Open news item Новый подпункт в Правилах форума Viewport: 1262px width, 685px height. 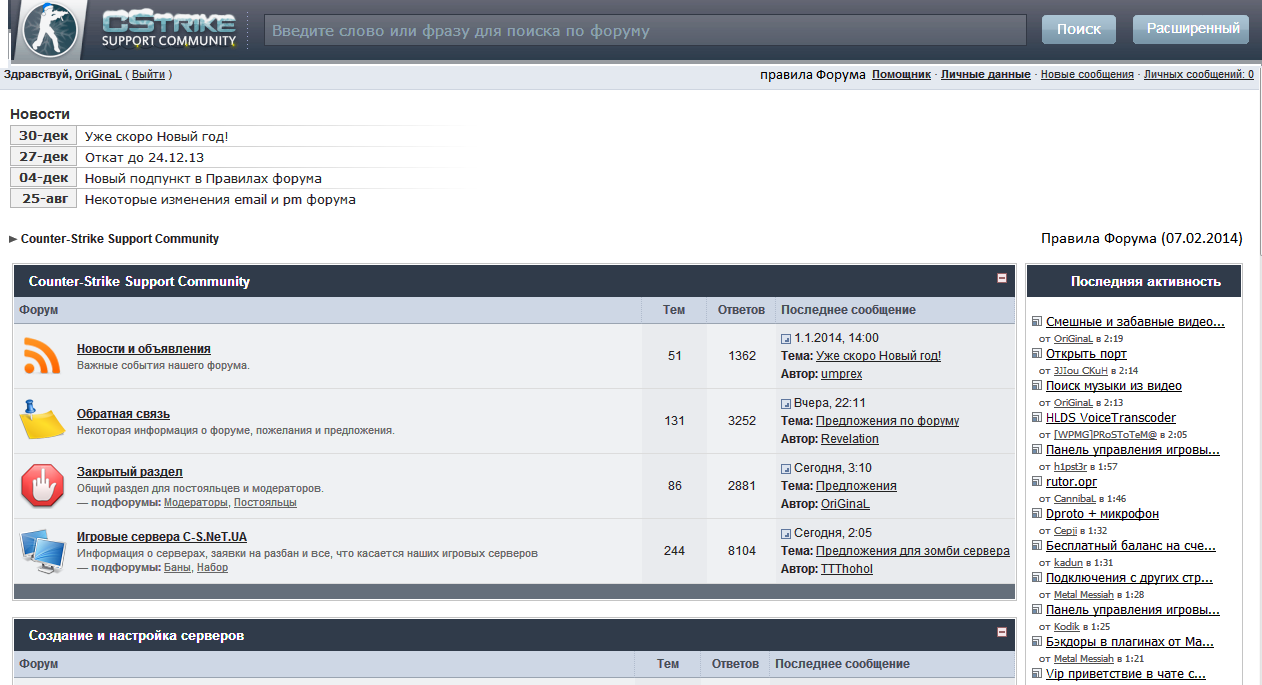[203, 178]
